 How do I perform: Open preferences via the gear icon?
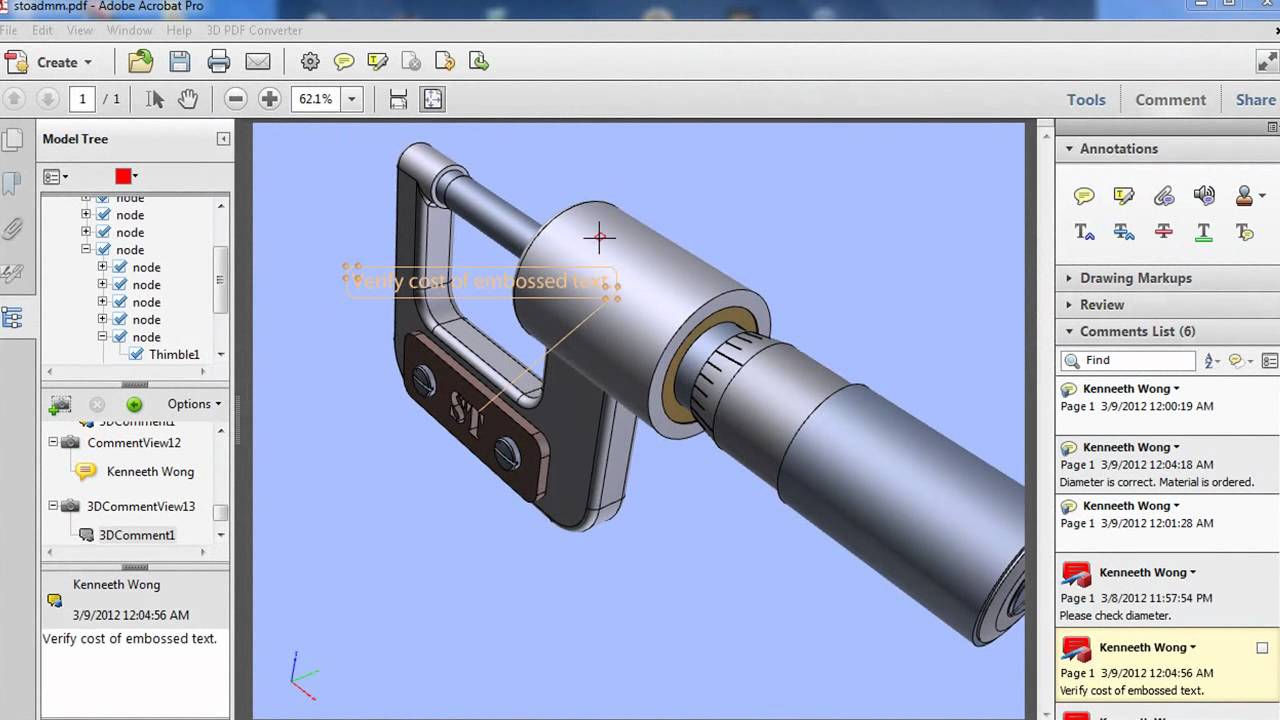pyautogui.click(x=310, y=62)
